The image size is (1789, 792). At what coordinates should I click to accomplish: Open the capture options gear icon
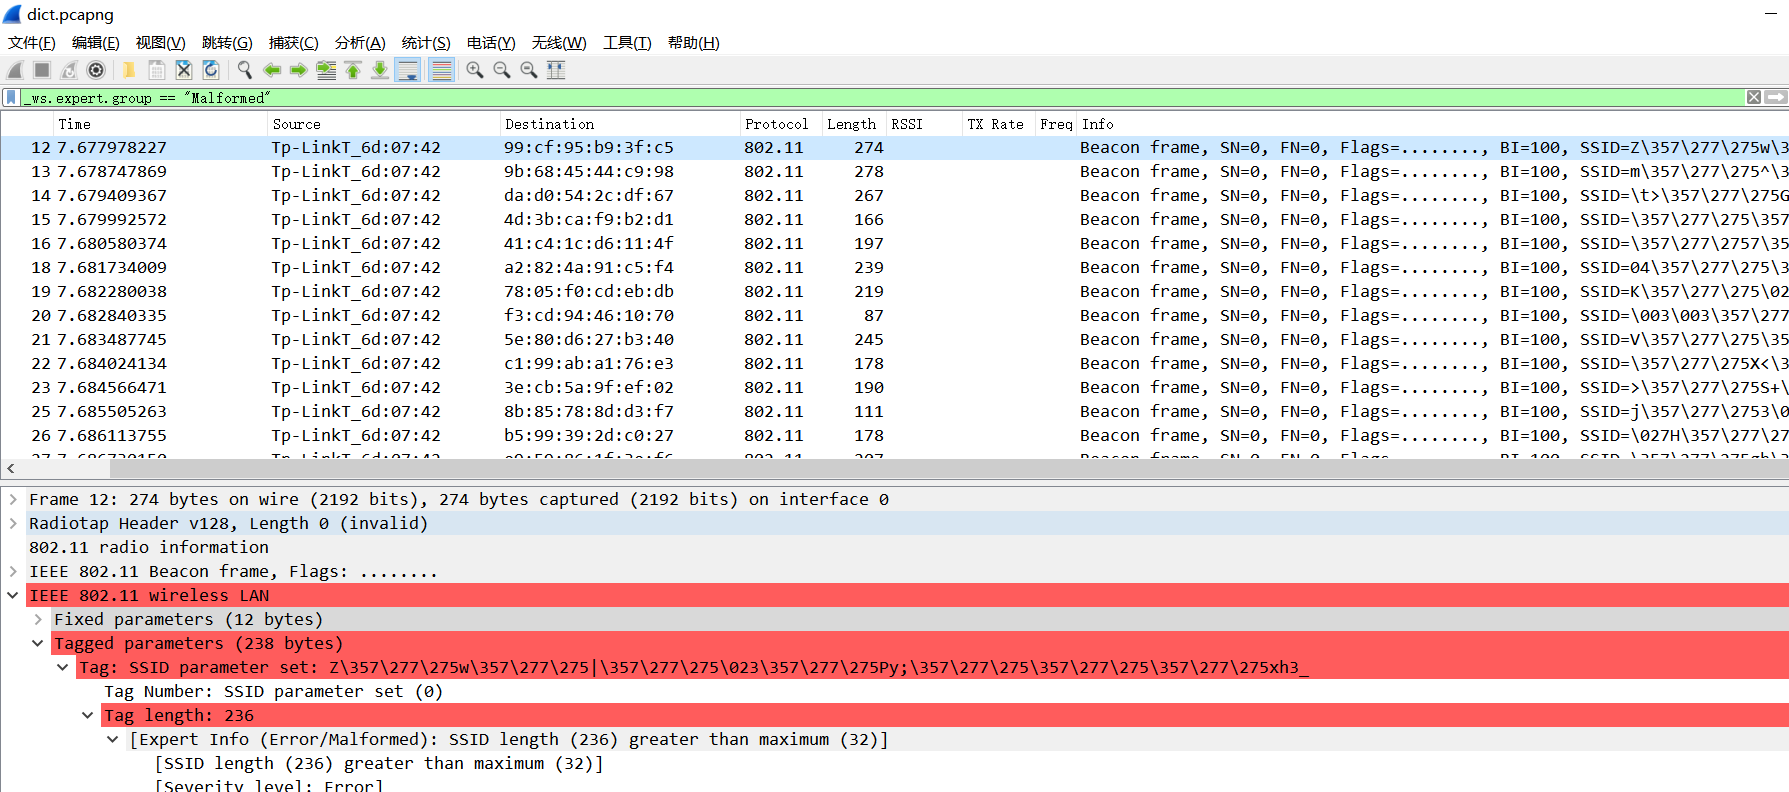click(96, 70)
